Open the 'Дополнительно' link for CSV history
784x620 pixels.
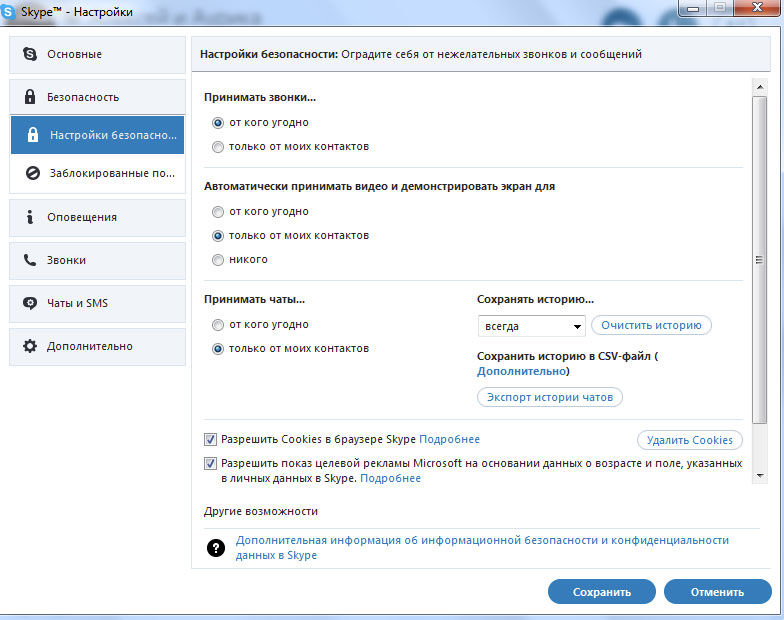(522, 371)
